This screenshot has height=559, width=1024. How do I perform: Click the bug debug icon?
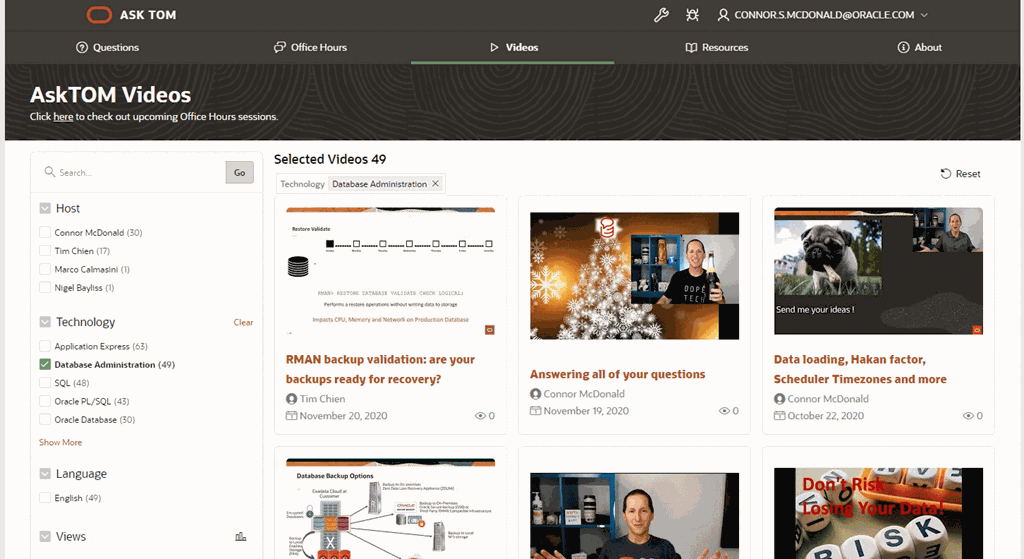pyautogui.click(x=692, y=15)
